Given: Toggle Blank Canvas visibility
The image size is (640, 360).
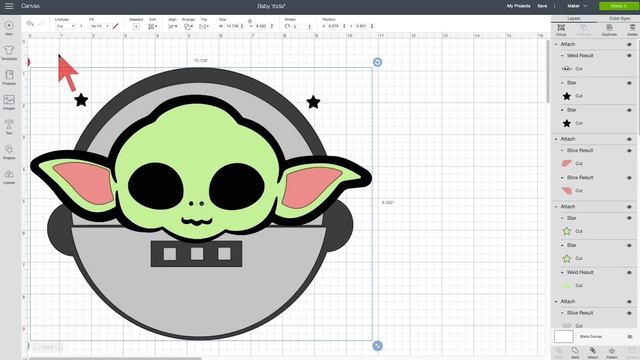Looking at the screenshot, I should click(x=629, y=337).
